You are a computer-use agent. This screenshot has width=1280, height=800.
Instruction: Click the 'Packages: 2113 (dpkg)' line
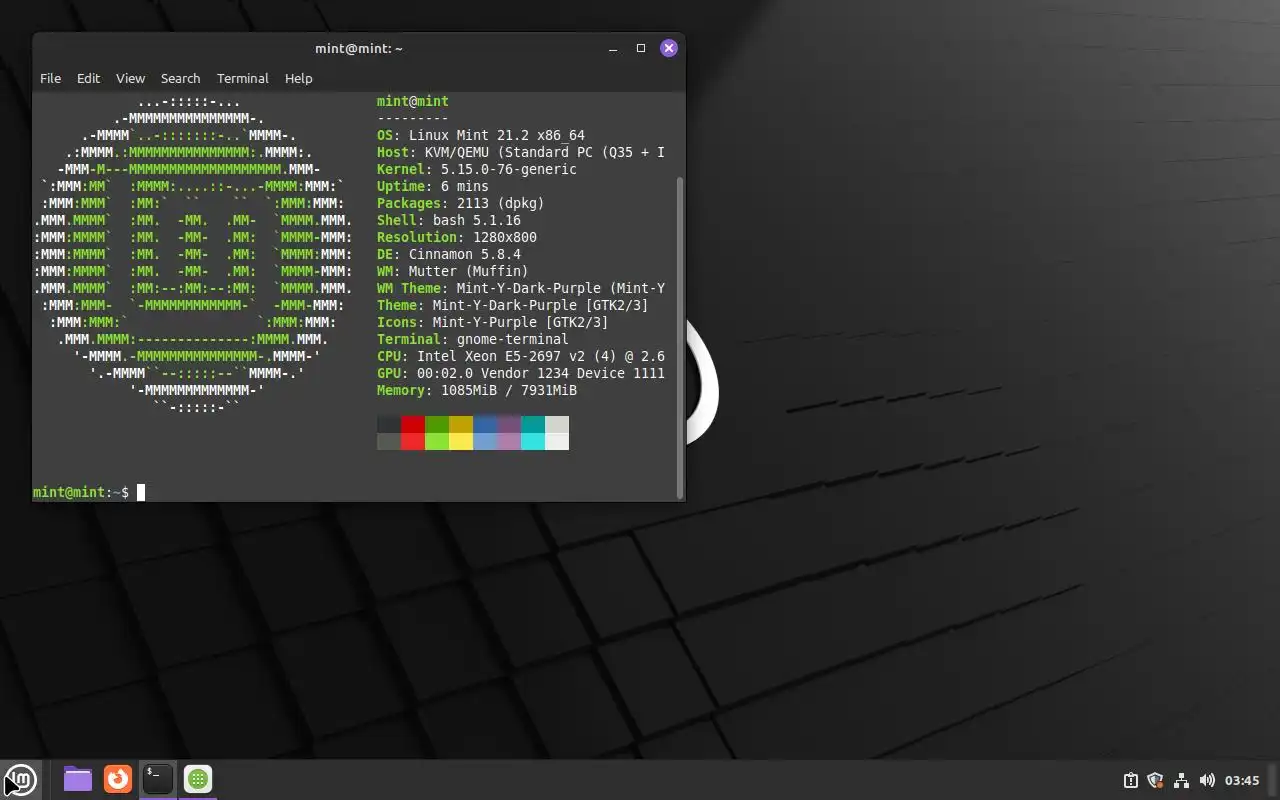(x=461, y=203)
